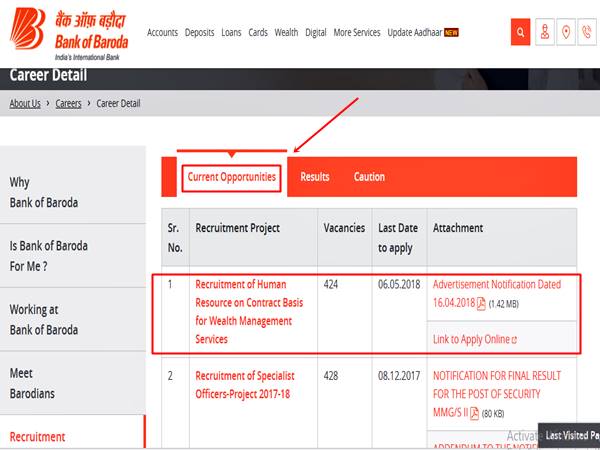Click last date 06.05.2018
Screen dimensions: 600x450
click(x=399, y=284)
